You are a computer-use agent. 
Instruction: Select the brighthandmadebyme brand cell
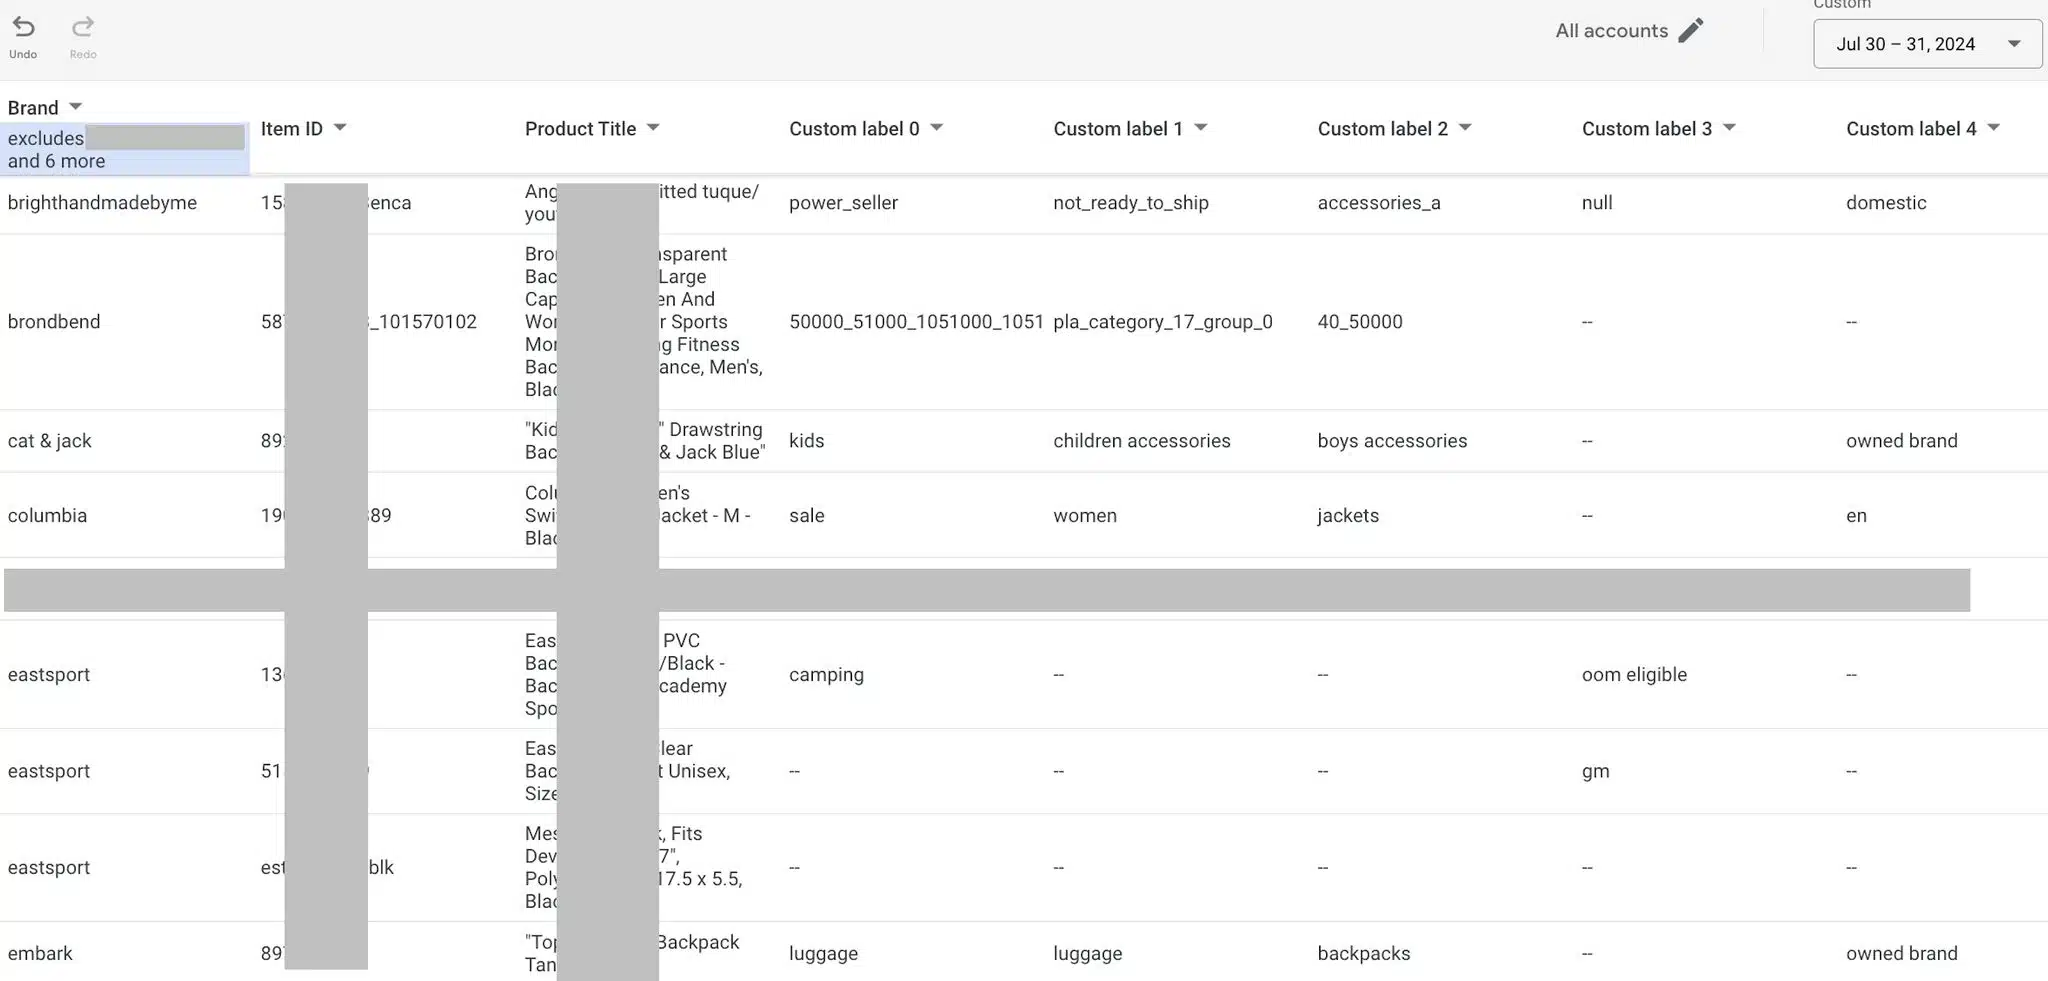click(x=102, y=203)
